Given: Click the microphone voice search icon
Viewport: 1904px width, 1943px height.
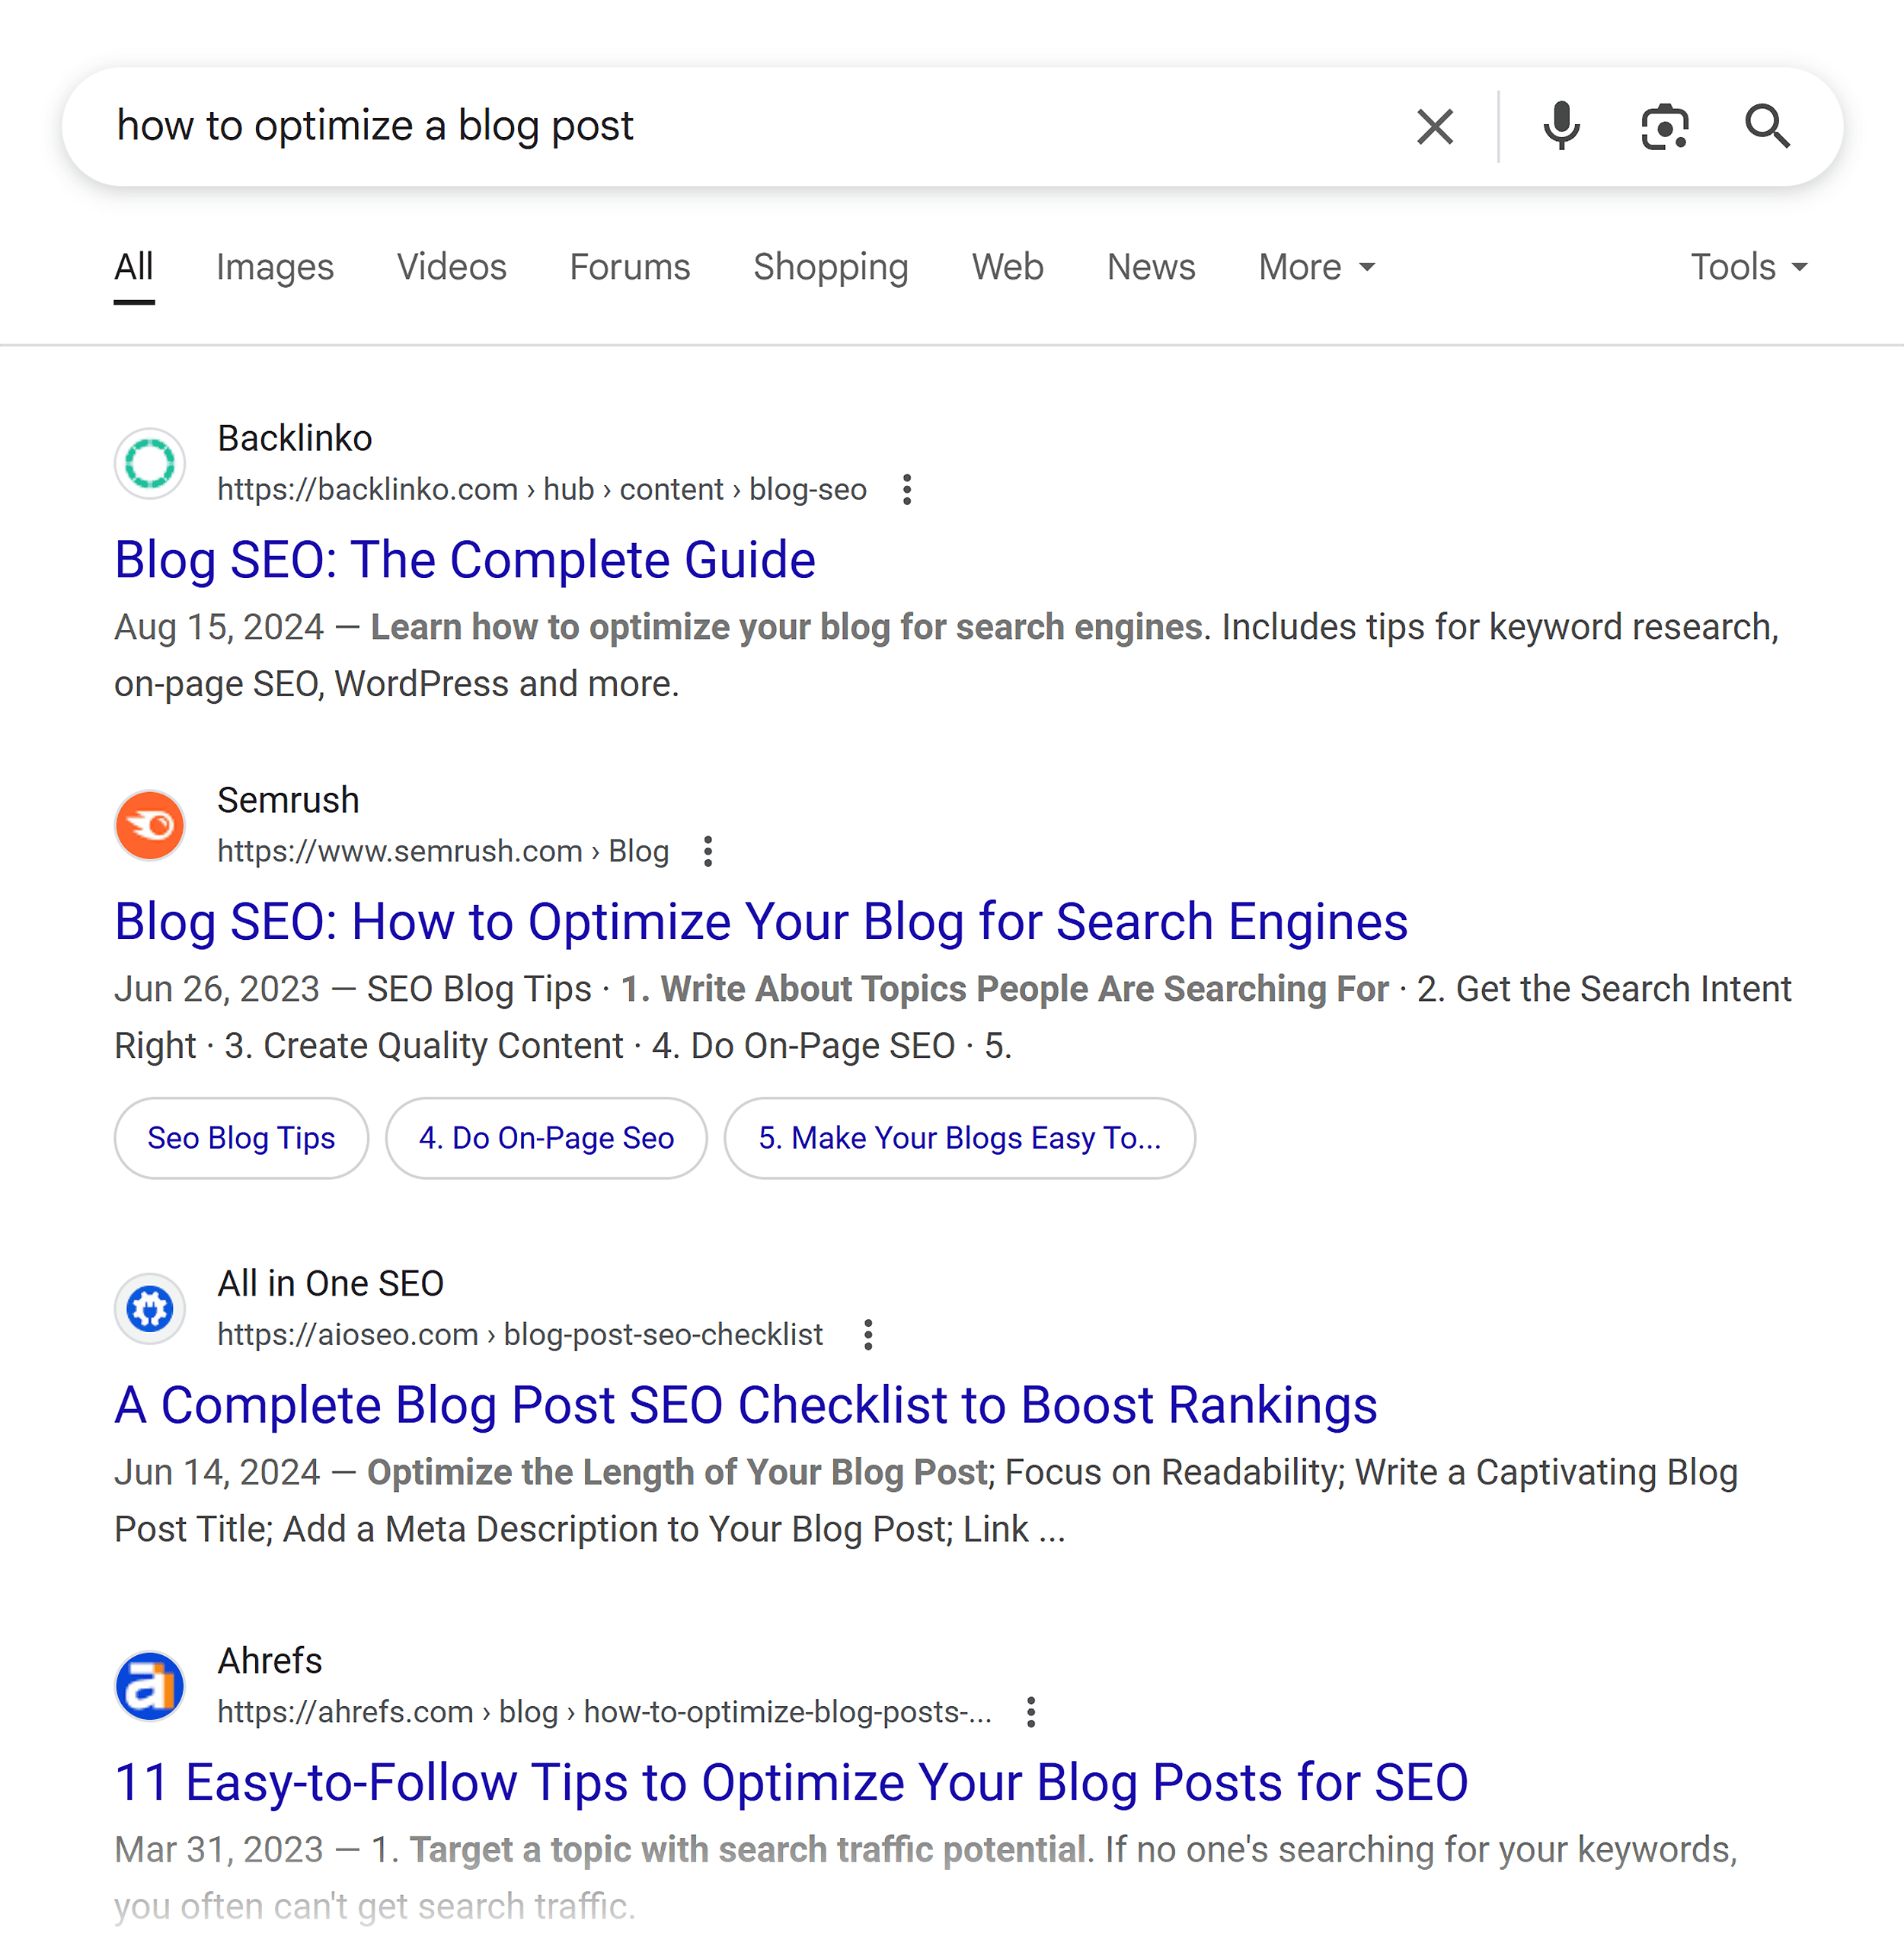Looking at the screenshot, I should tap(1561, 126).
